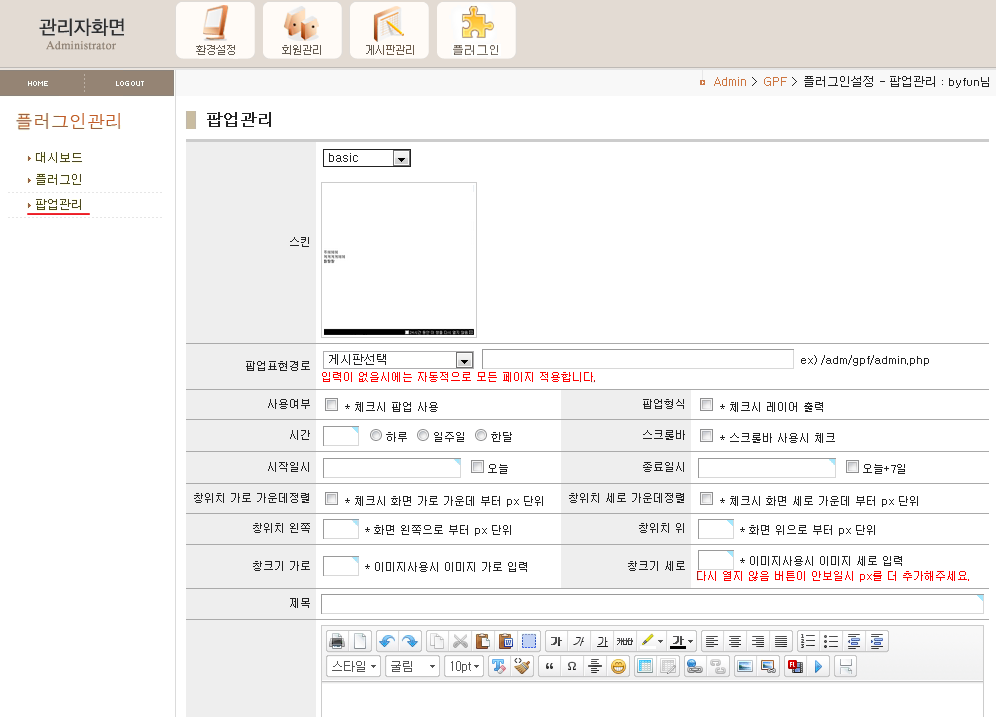Click the Flash insert icon
This screenshot has width=996, height=717.
(x=795, y=667)
